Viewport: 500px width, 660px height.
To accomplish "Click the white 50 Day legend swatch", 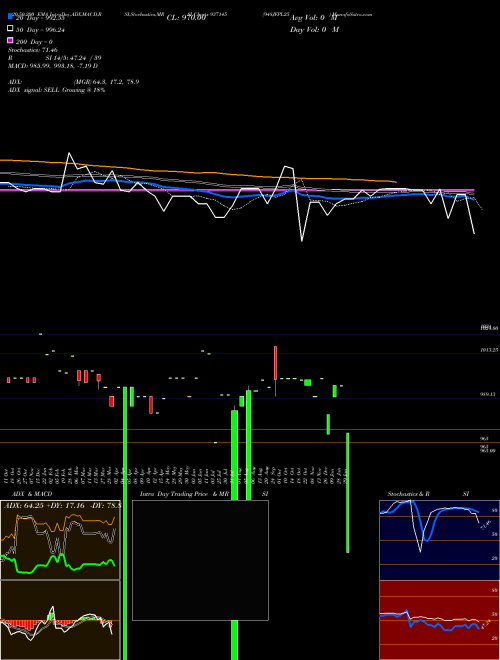I will point(10,29).
